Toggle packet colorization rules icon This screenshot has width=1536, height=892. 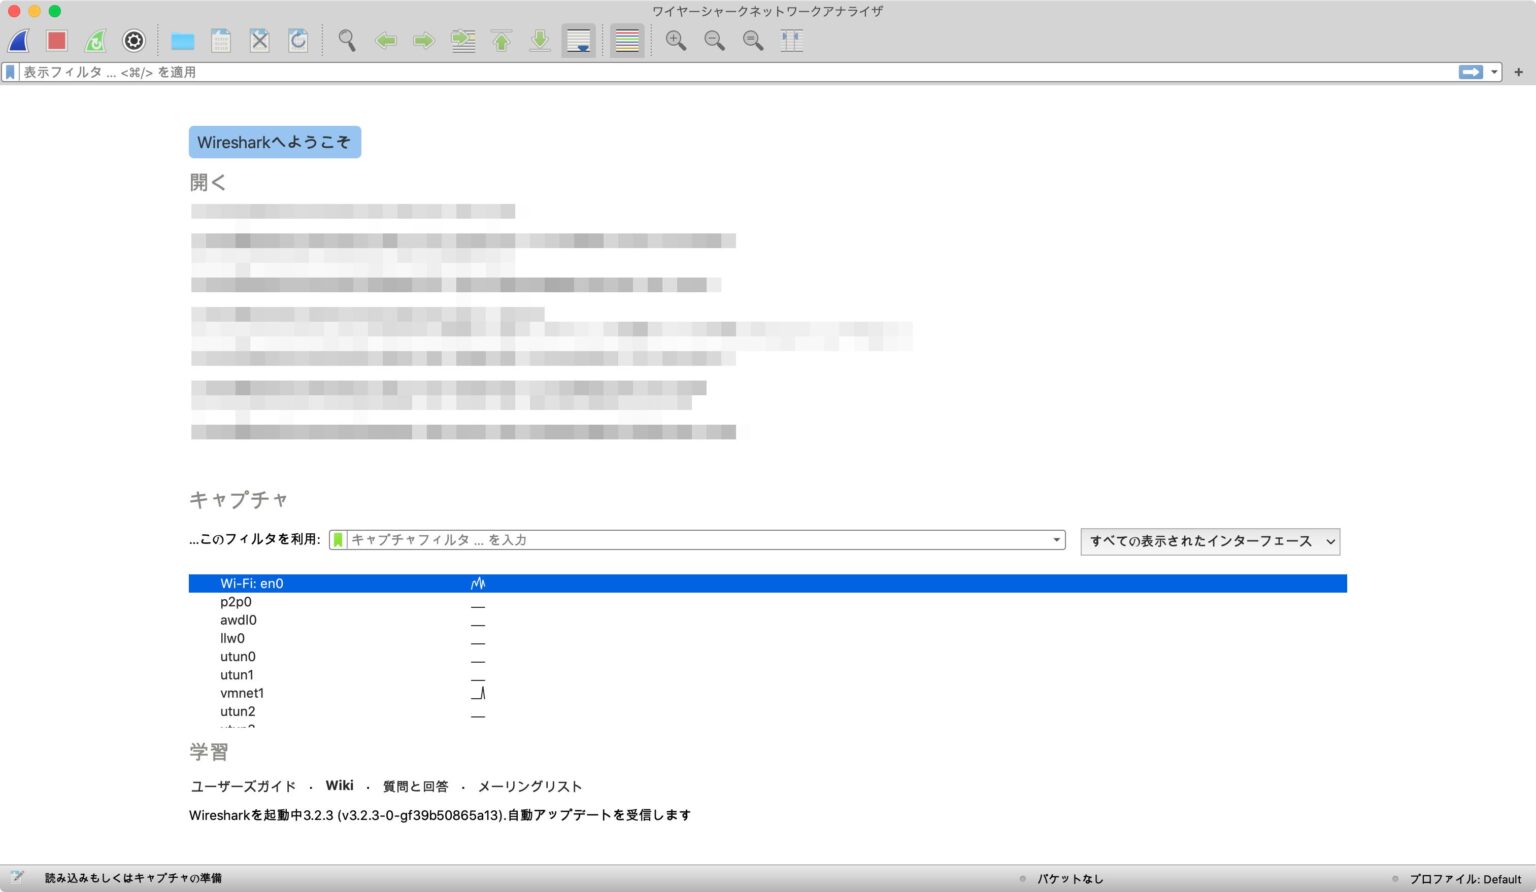click(627, 41)
